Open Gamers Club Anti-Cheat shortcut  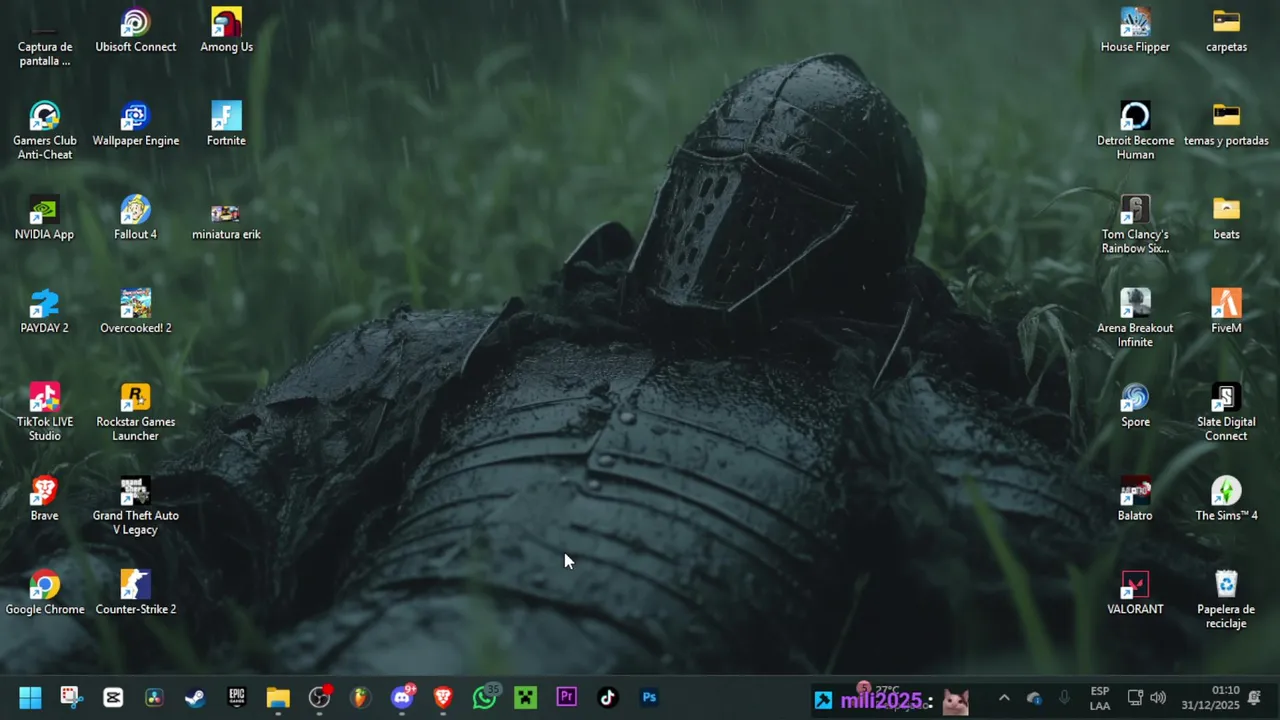(x=44, y=131)
